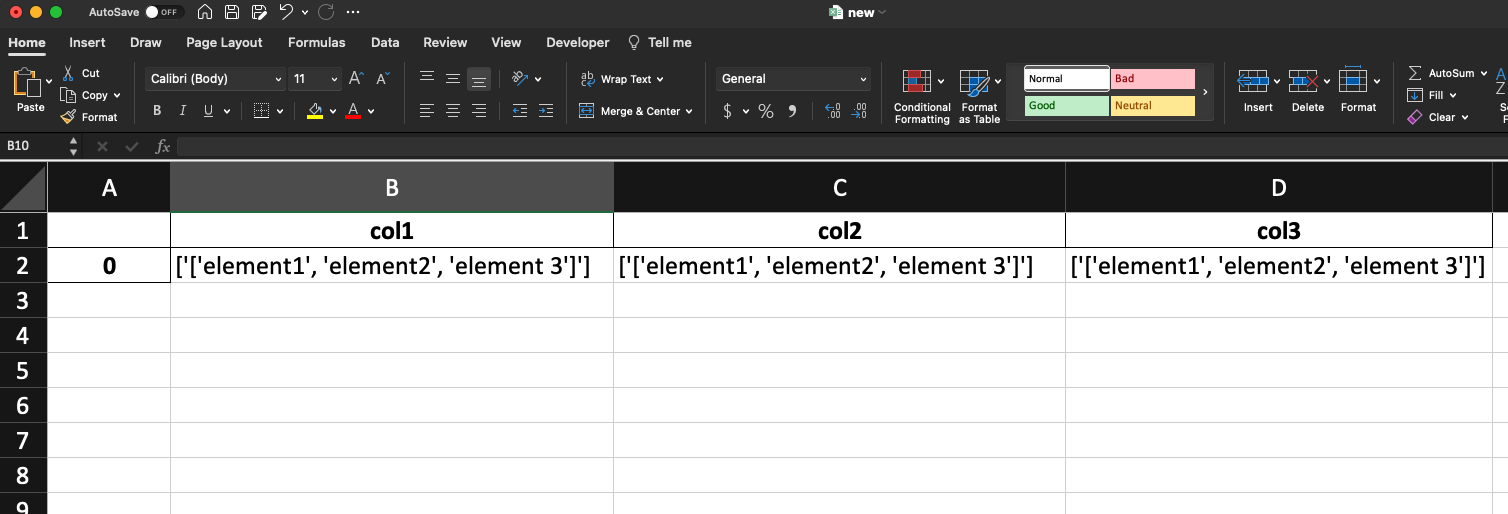
Task: Click the Decrease Decimal icon
Action: 858,111
